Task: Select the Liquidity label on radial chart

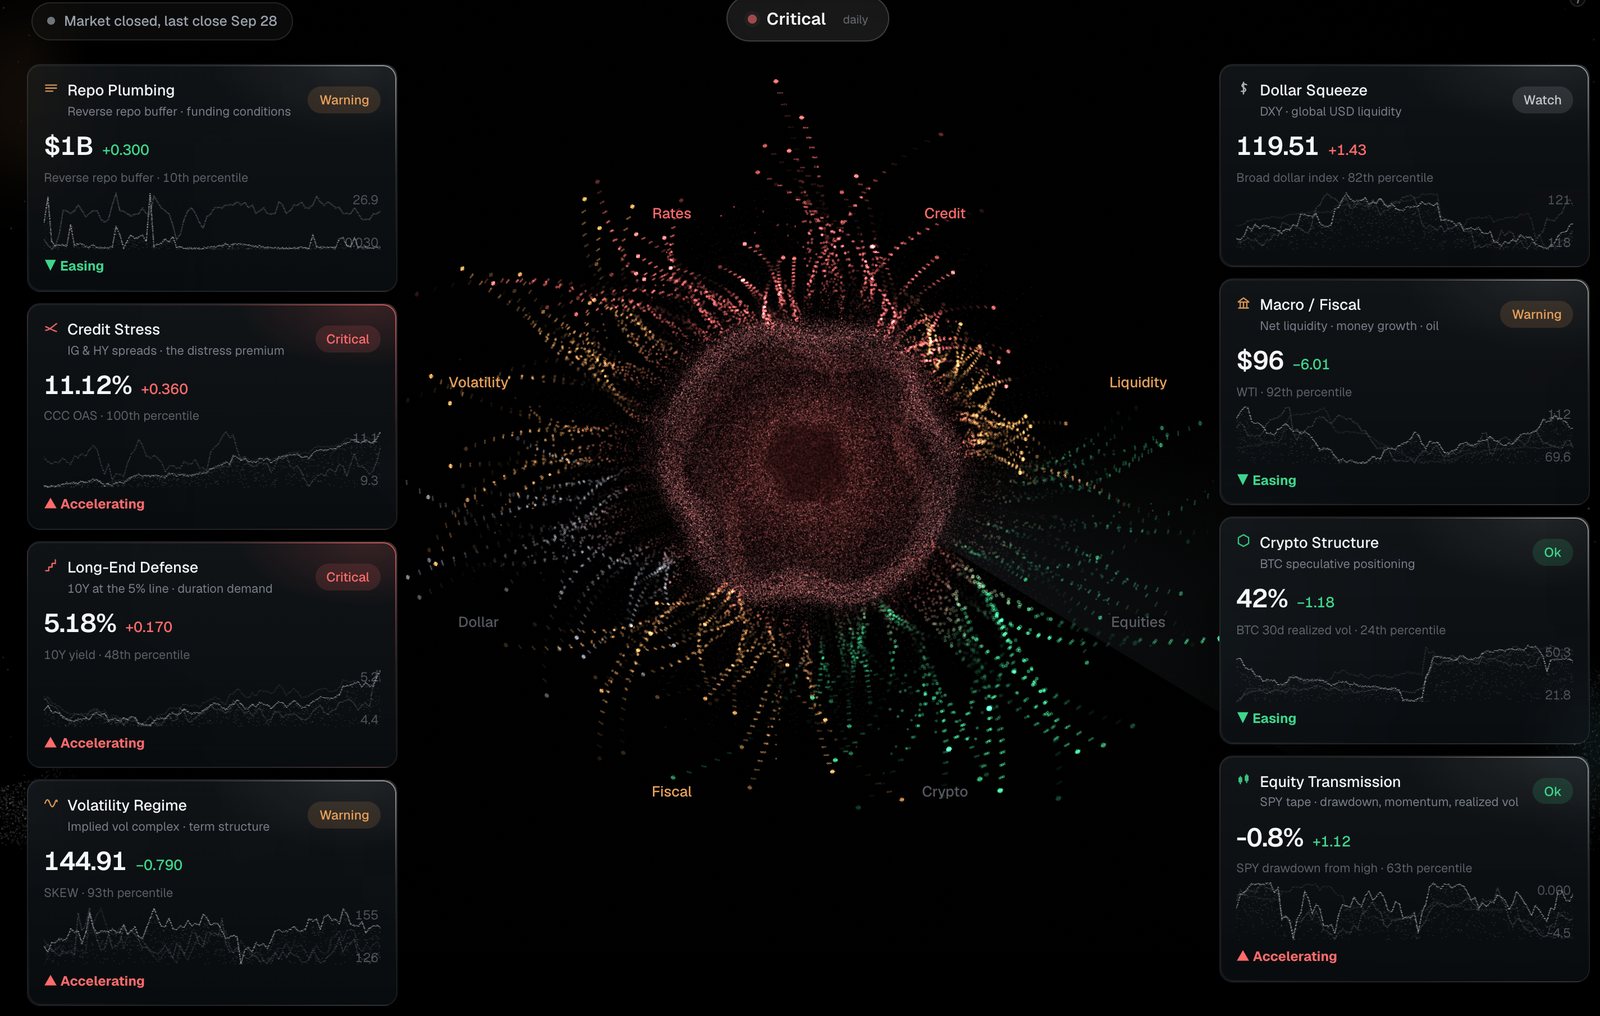Action: pos(1138,382)
